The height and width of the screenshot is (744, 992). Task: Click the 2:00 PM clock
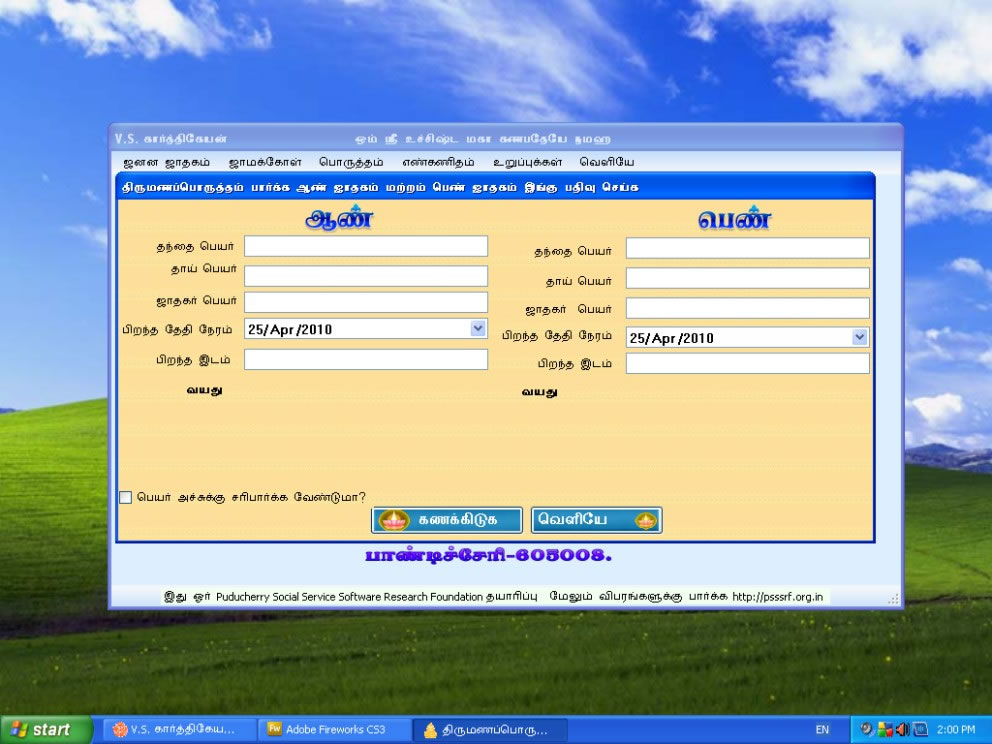956,729
